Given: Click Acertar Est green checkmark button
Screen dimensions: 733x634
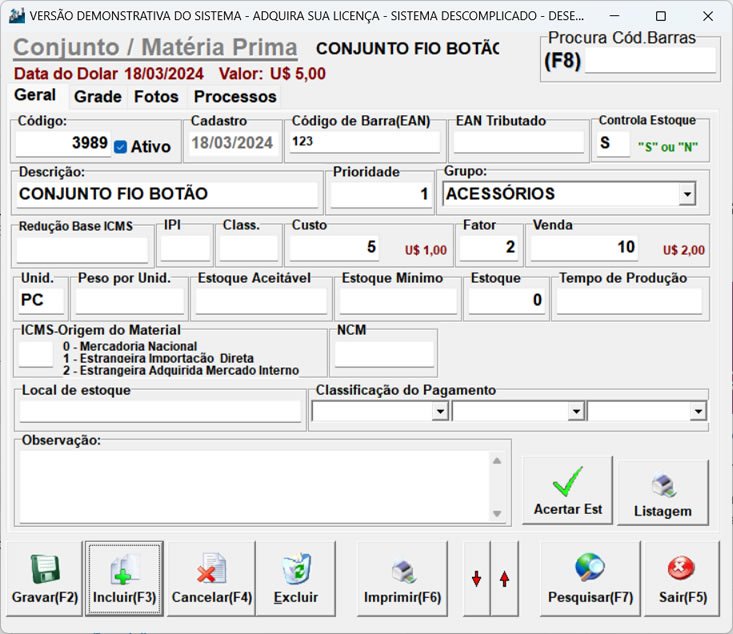Looking at the screenshot, I should (567, 490).
